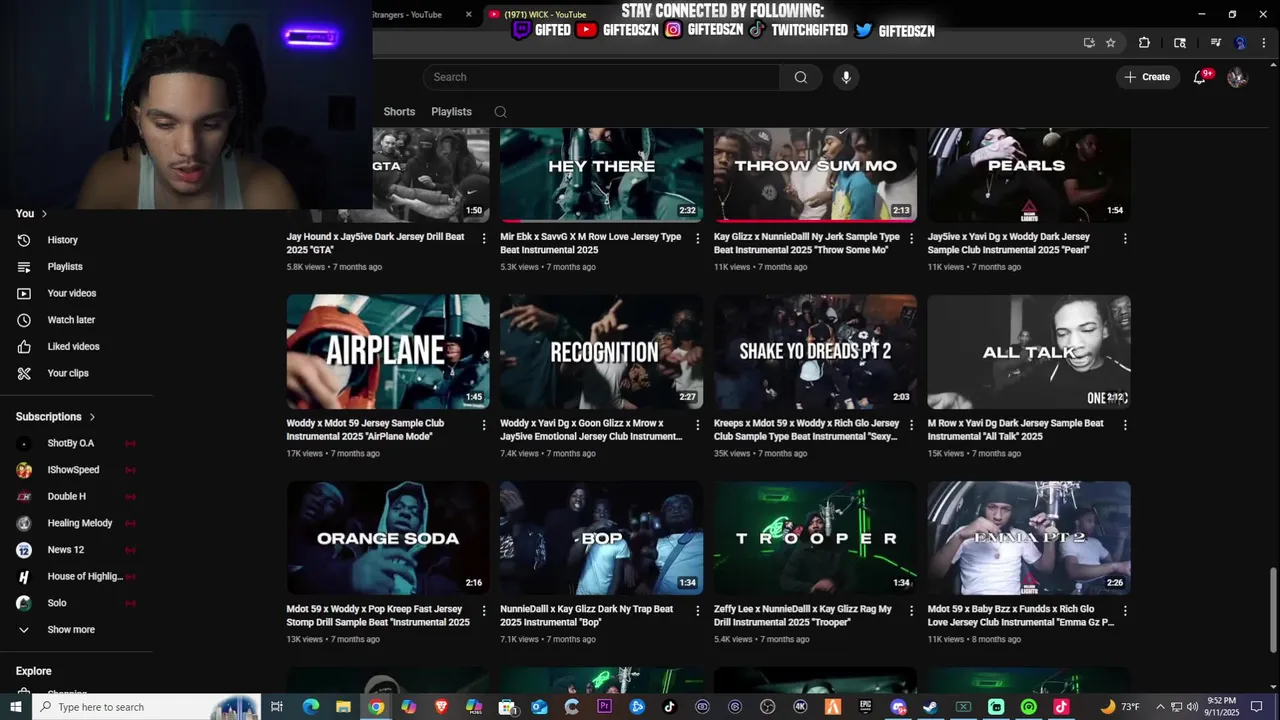Click the volume icon in system tray

pos(1192,707)
